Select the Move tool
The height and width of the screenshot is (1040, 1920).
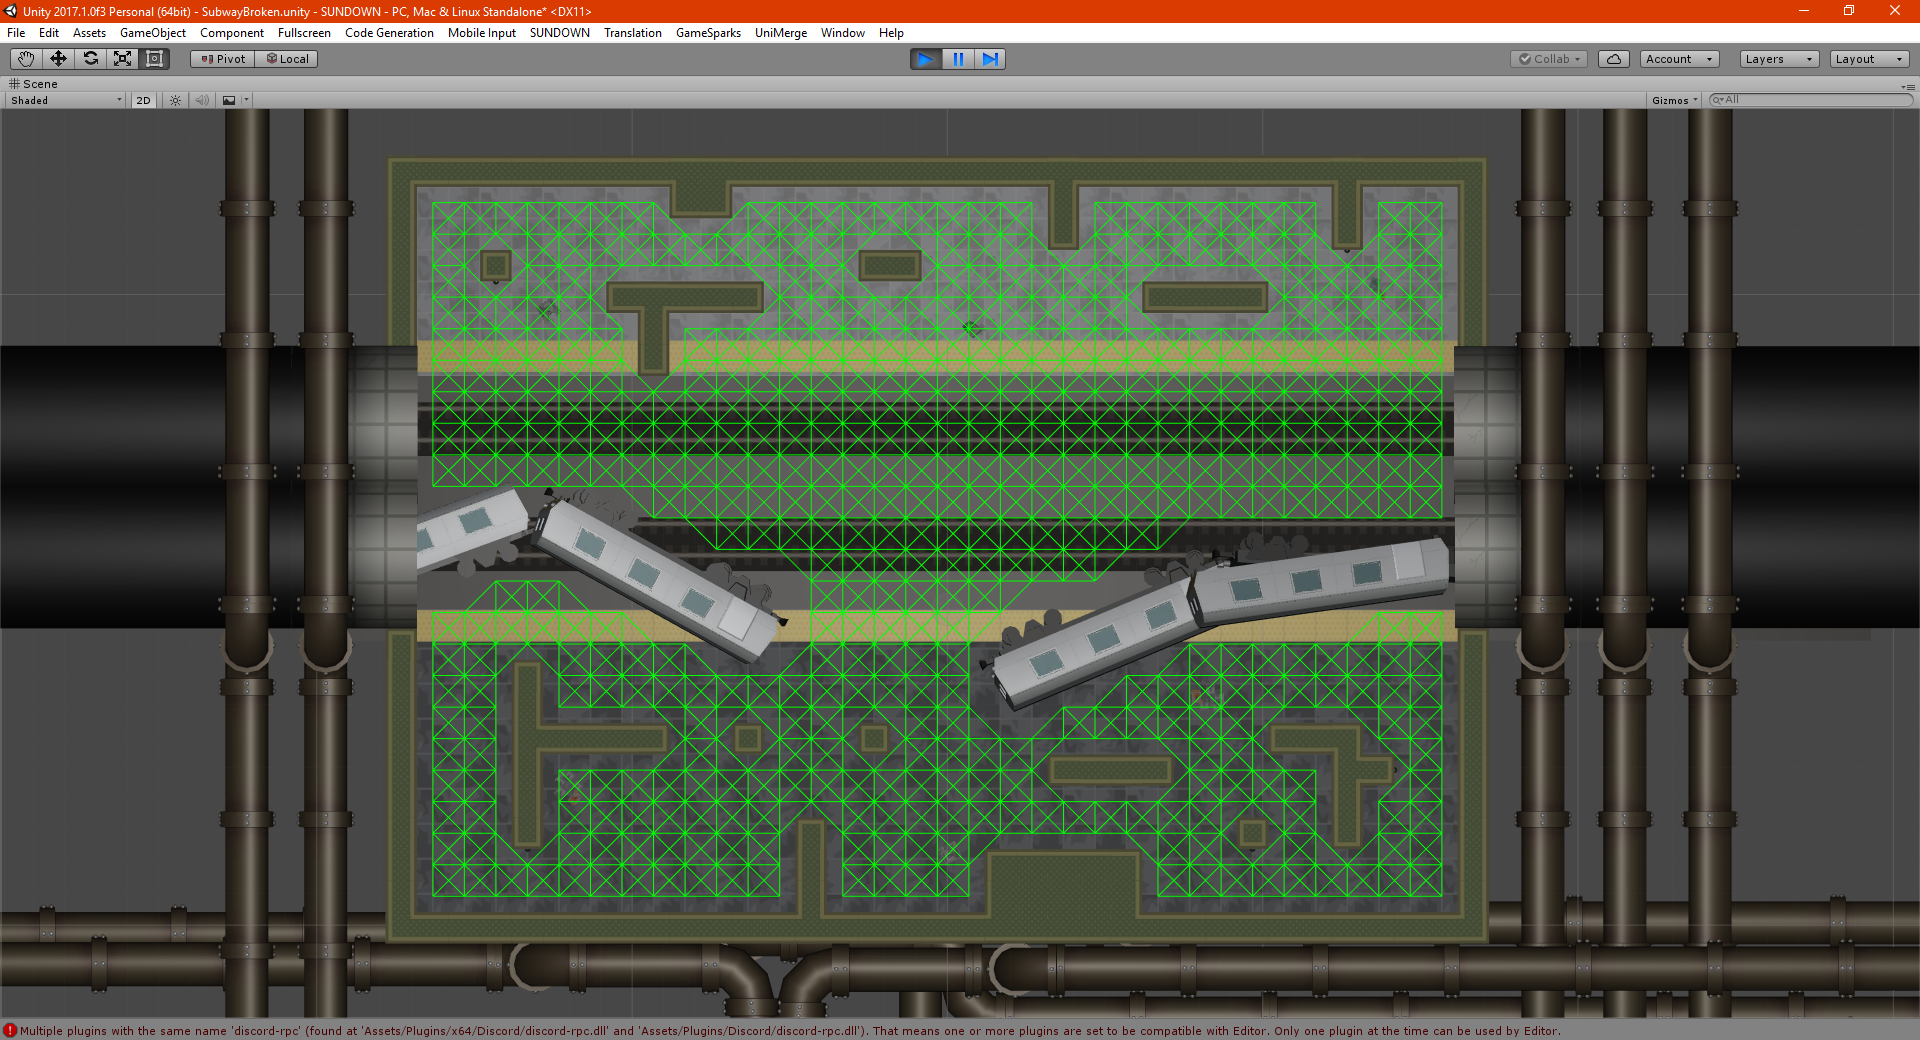58,59
